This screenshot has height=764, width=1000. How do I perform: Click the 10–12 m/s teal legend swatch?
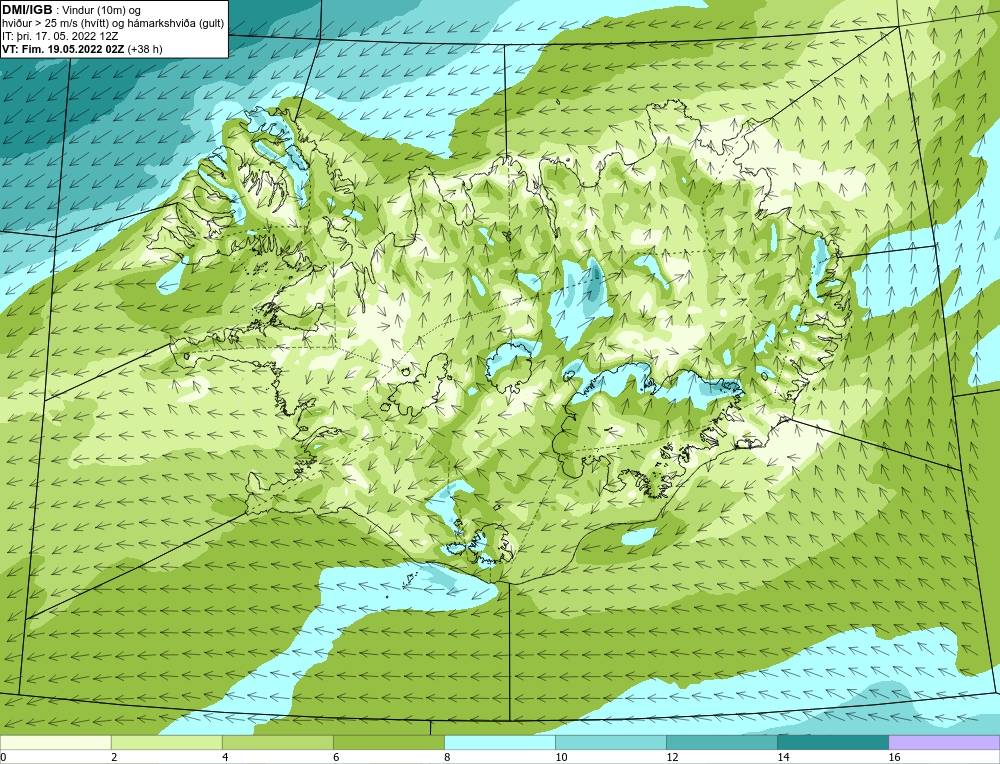[610, 742]
